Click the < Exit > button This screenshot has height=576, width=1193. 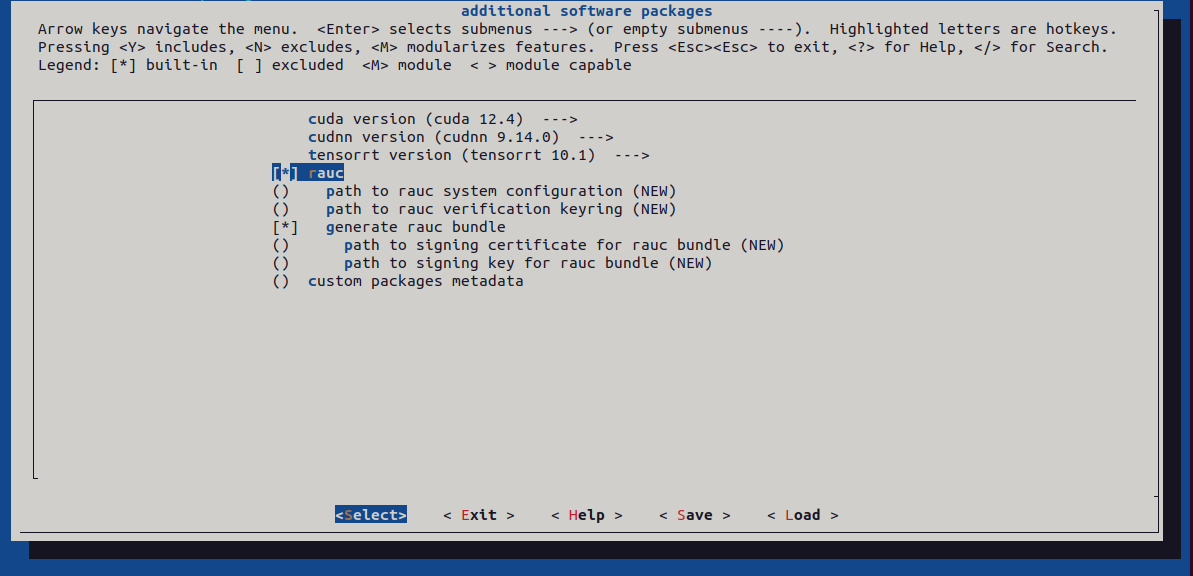coord(479,515)
